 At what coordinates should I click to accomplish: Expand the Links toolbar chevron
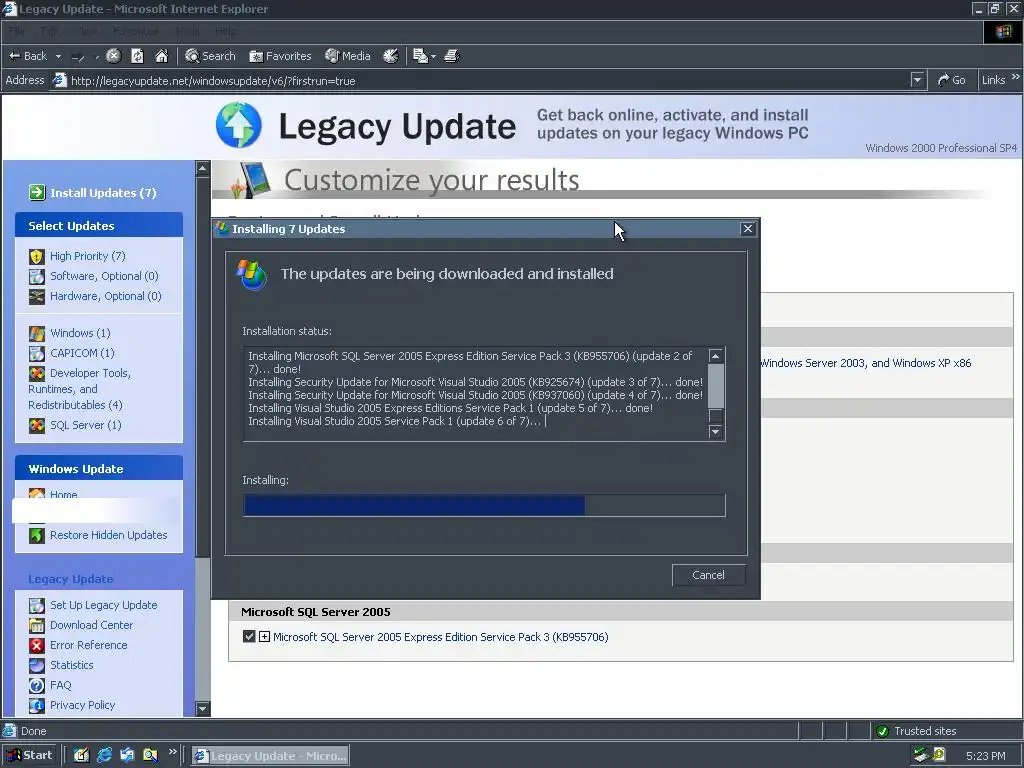[x=1016, y=77]
